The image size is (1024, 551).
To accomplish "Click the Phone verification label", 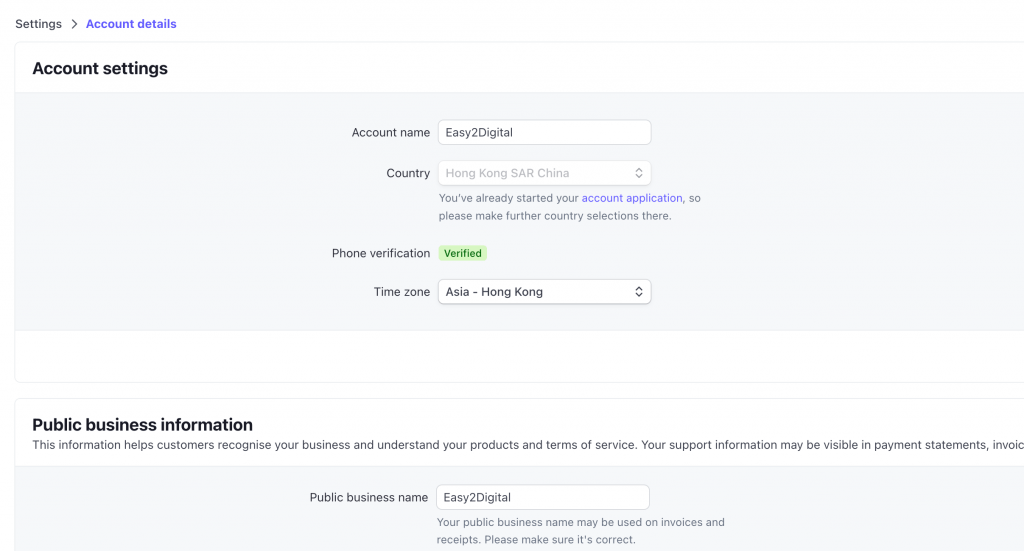I will click(381, 253).
